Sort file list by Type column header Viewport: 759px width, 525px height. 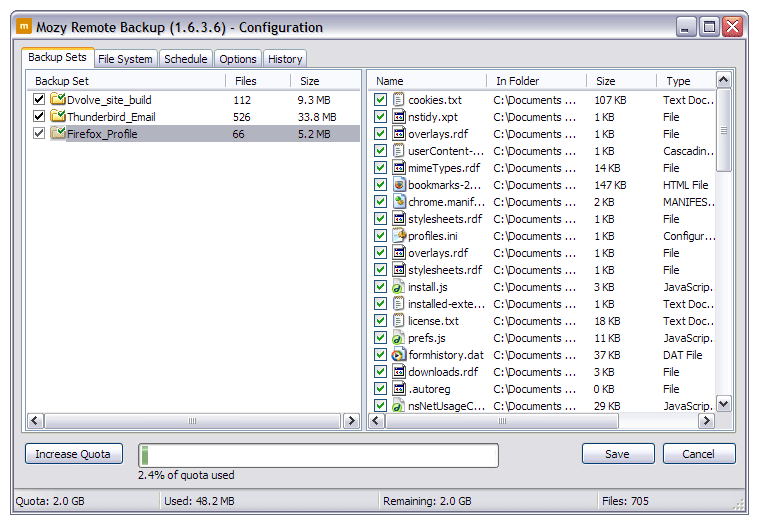(686, 81)
